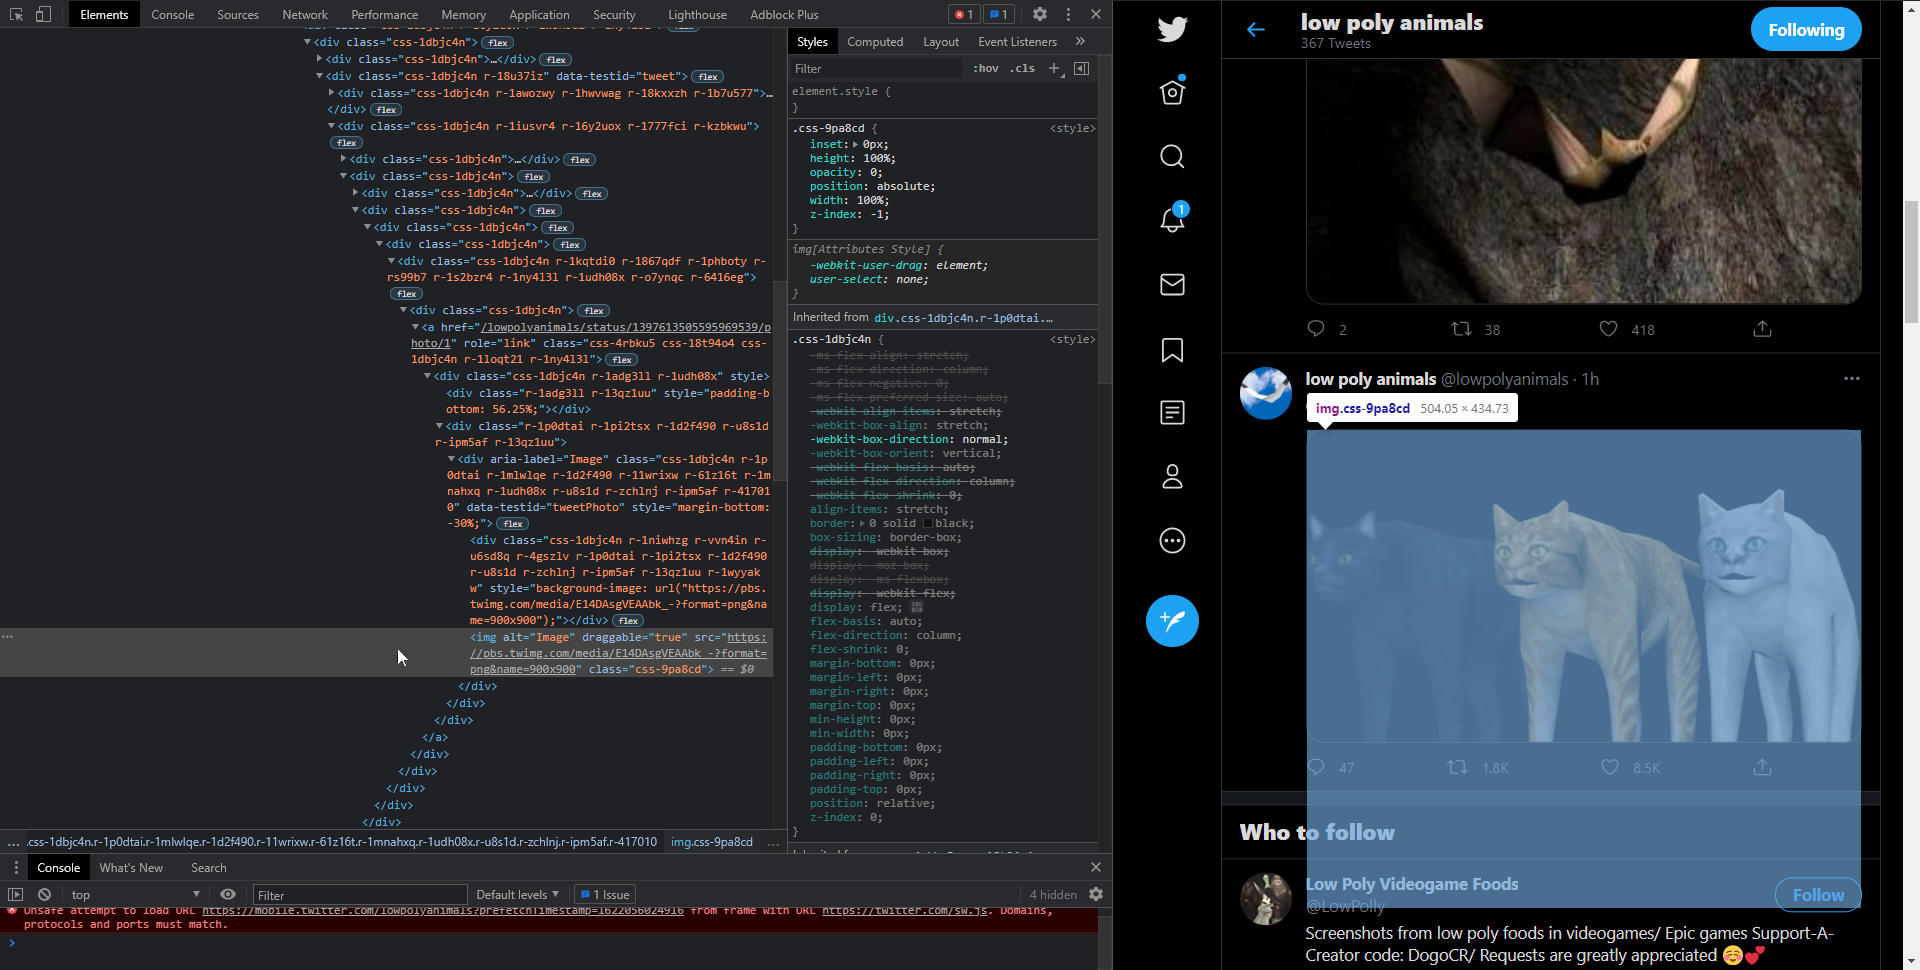1920x970 pixels.
Task: Open the Default levels dropdown
Action: point(517,894)
